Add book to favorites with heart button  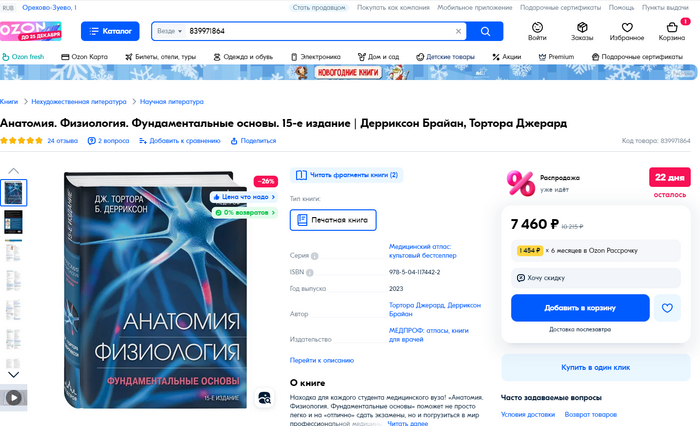[x=667, y=308]
